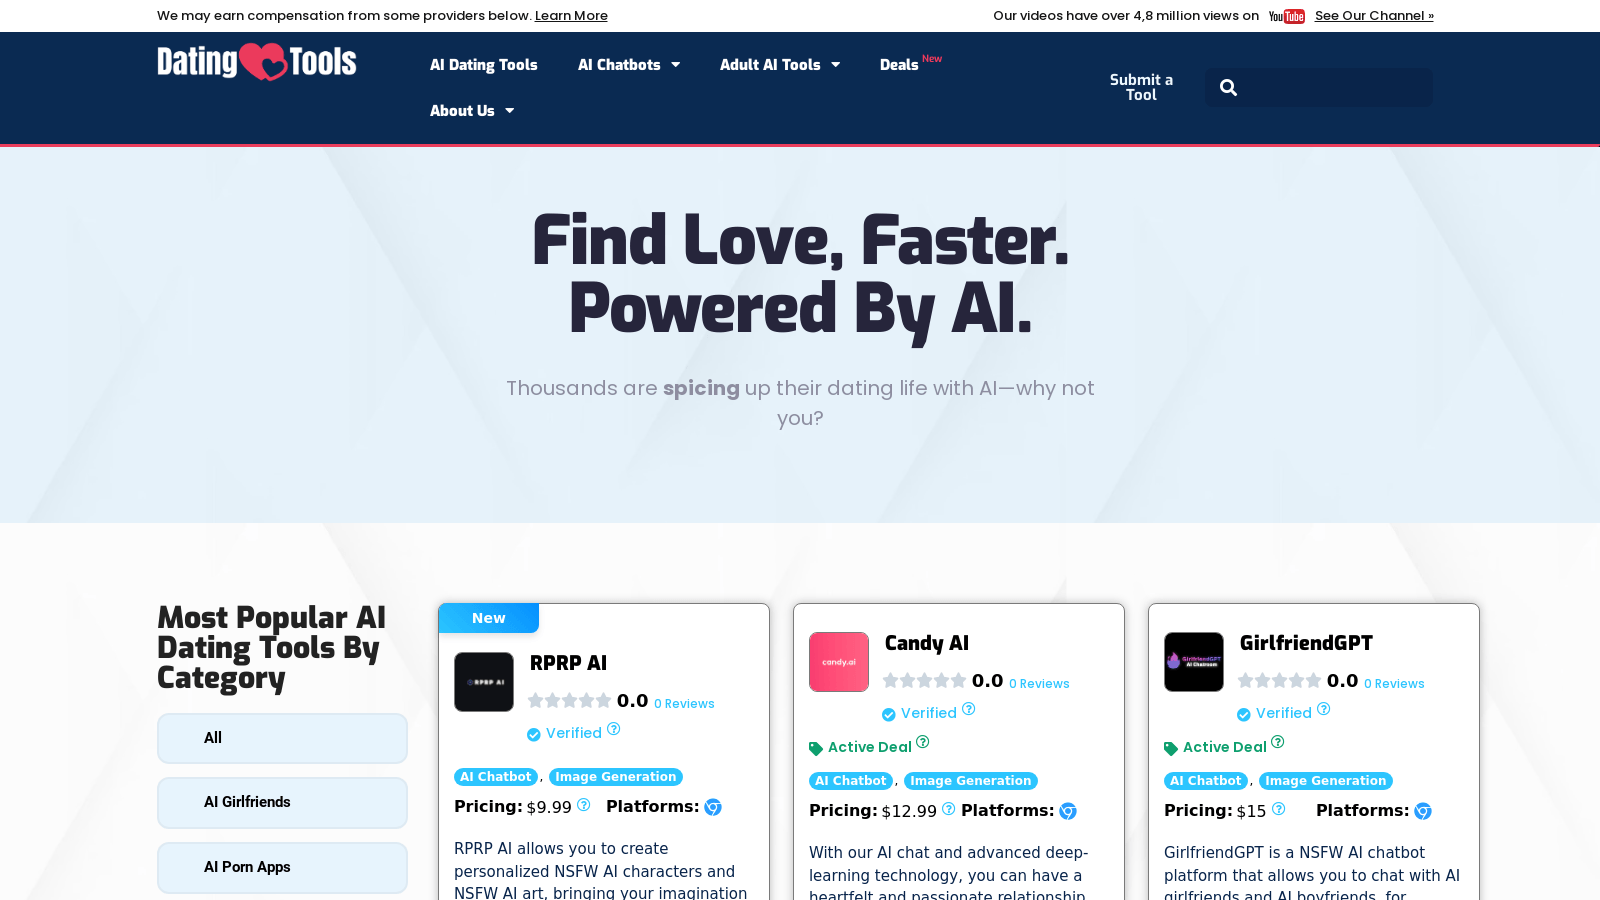
Task: Open the Adult AI Tools menu
Action: (x=770, y=65)
